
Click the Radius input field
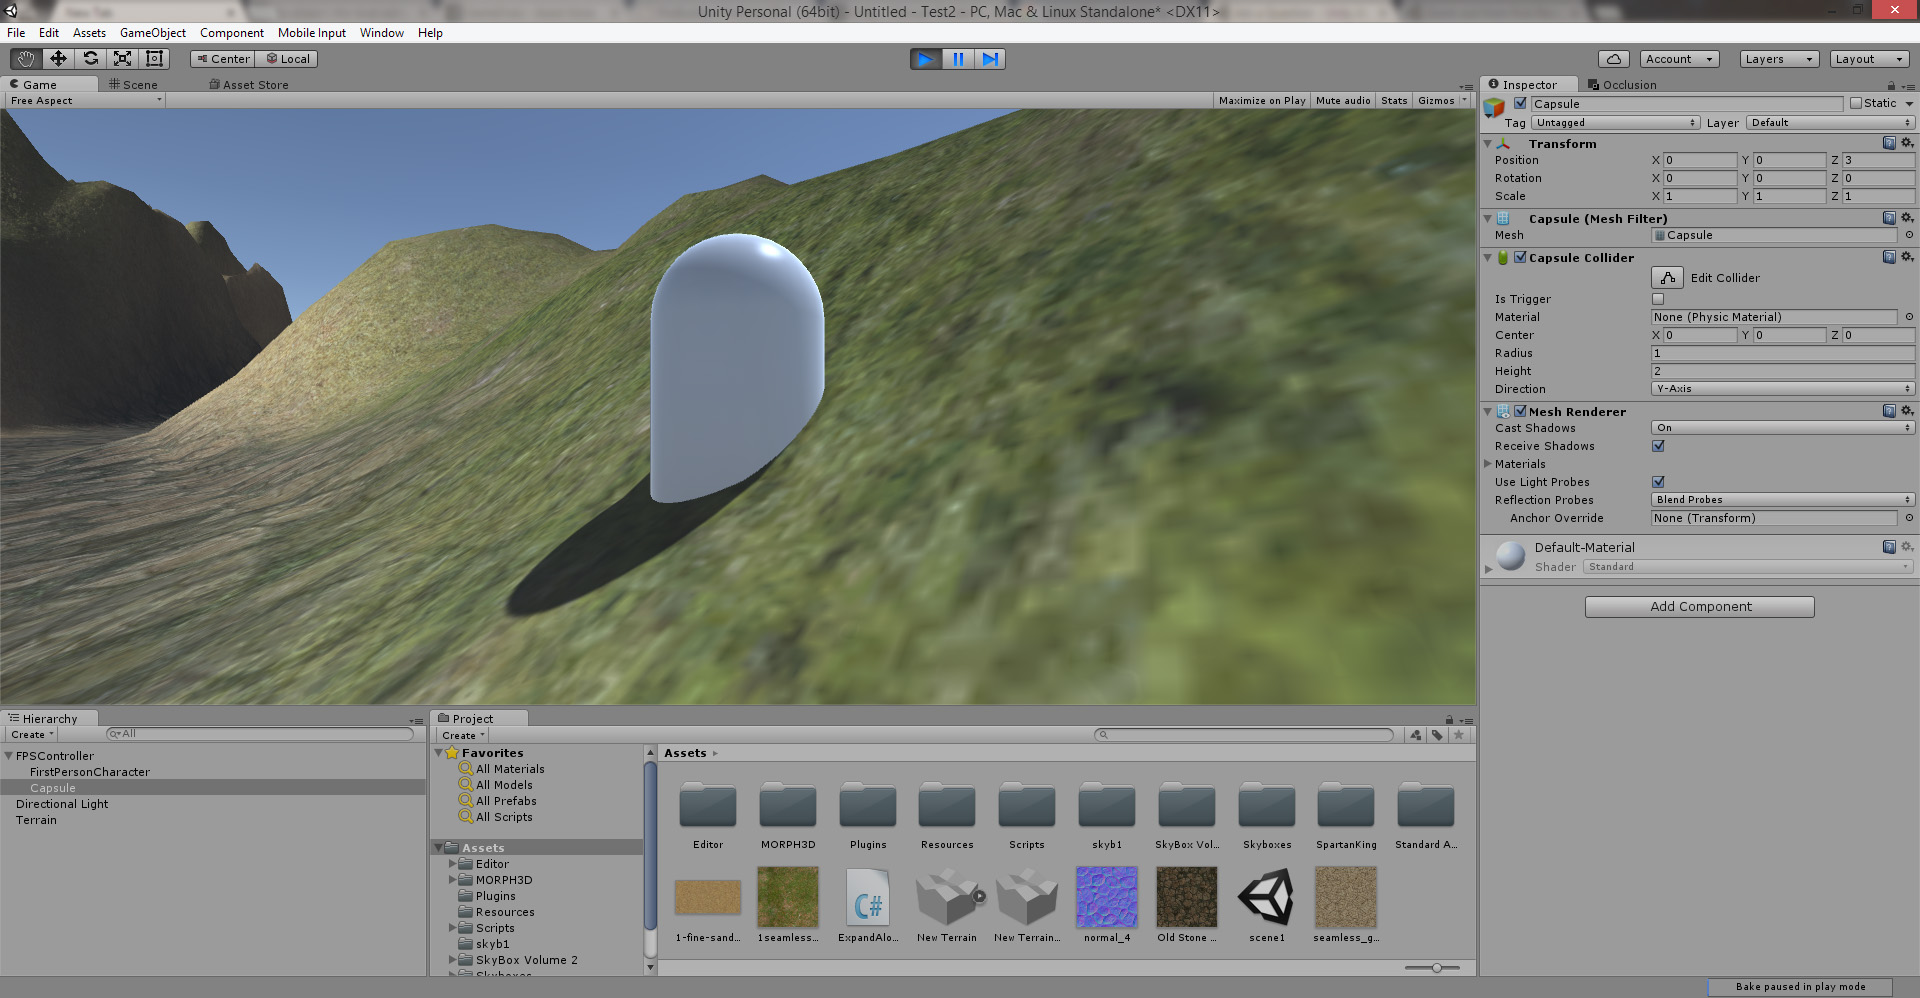tap(1783, 353)
